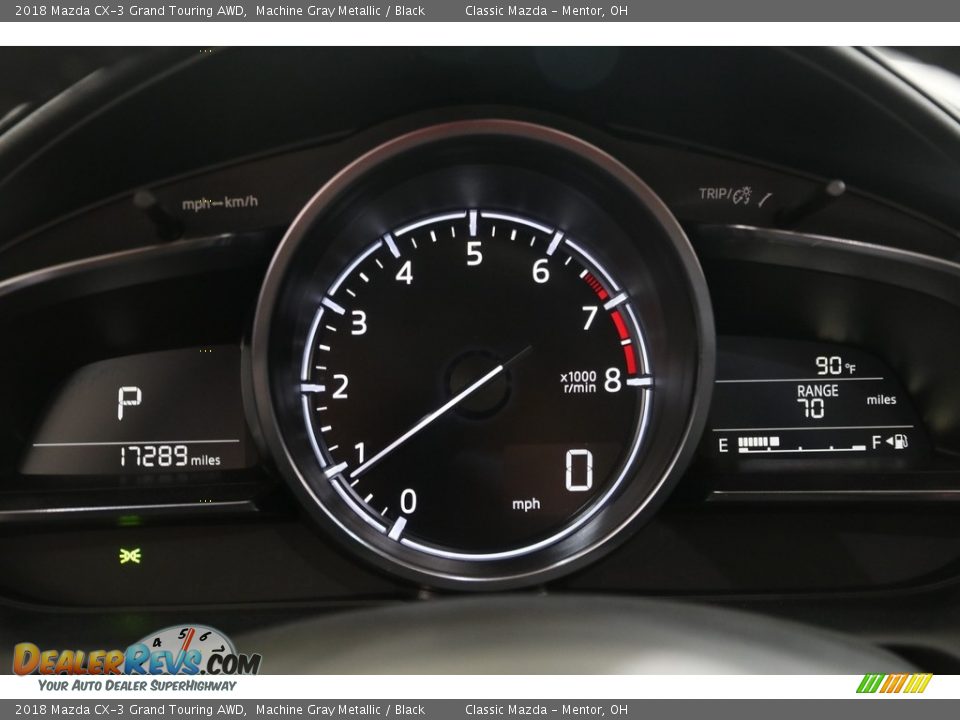Screen dimensions: 960x720
Task: Click the digital speed readout 0
Action: click(579, 470)
